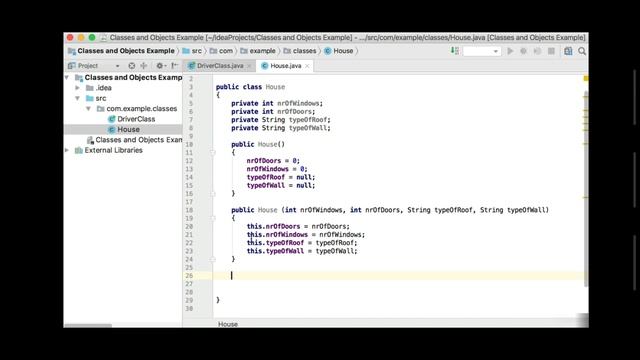Click House breadcrumb at editor bottom
Screen dimensions: 640x360
(x=228, y=324)
